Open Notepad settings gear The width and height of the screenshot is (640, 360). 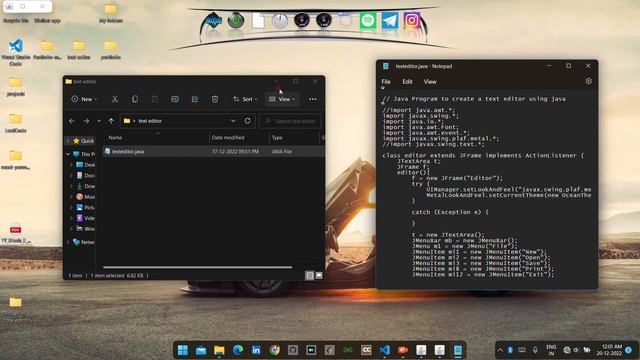588,81
